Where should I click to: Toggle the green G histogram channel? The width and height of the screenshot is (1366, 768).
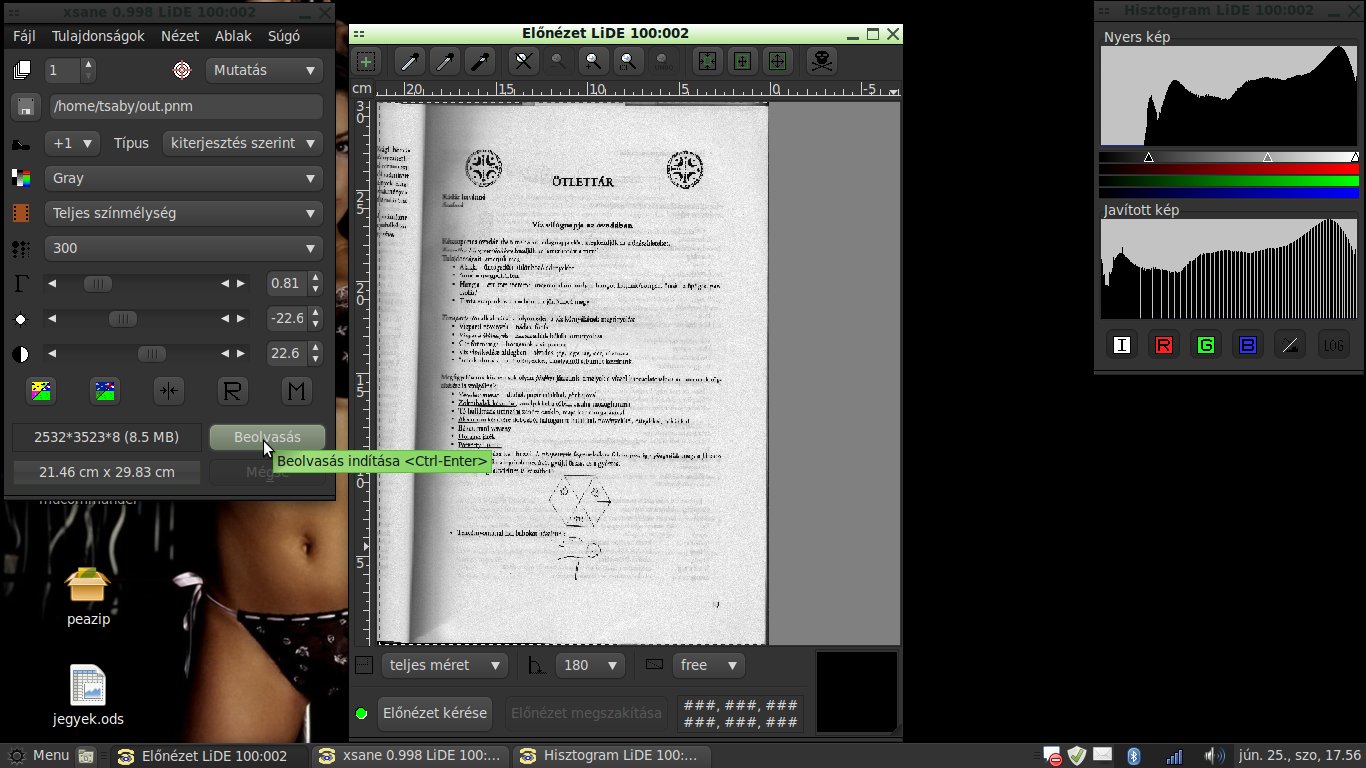point(1206,345)
